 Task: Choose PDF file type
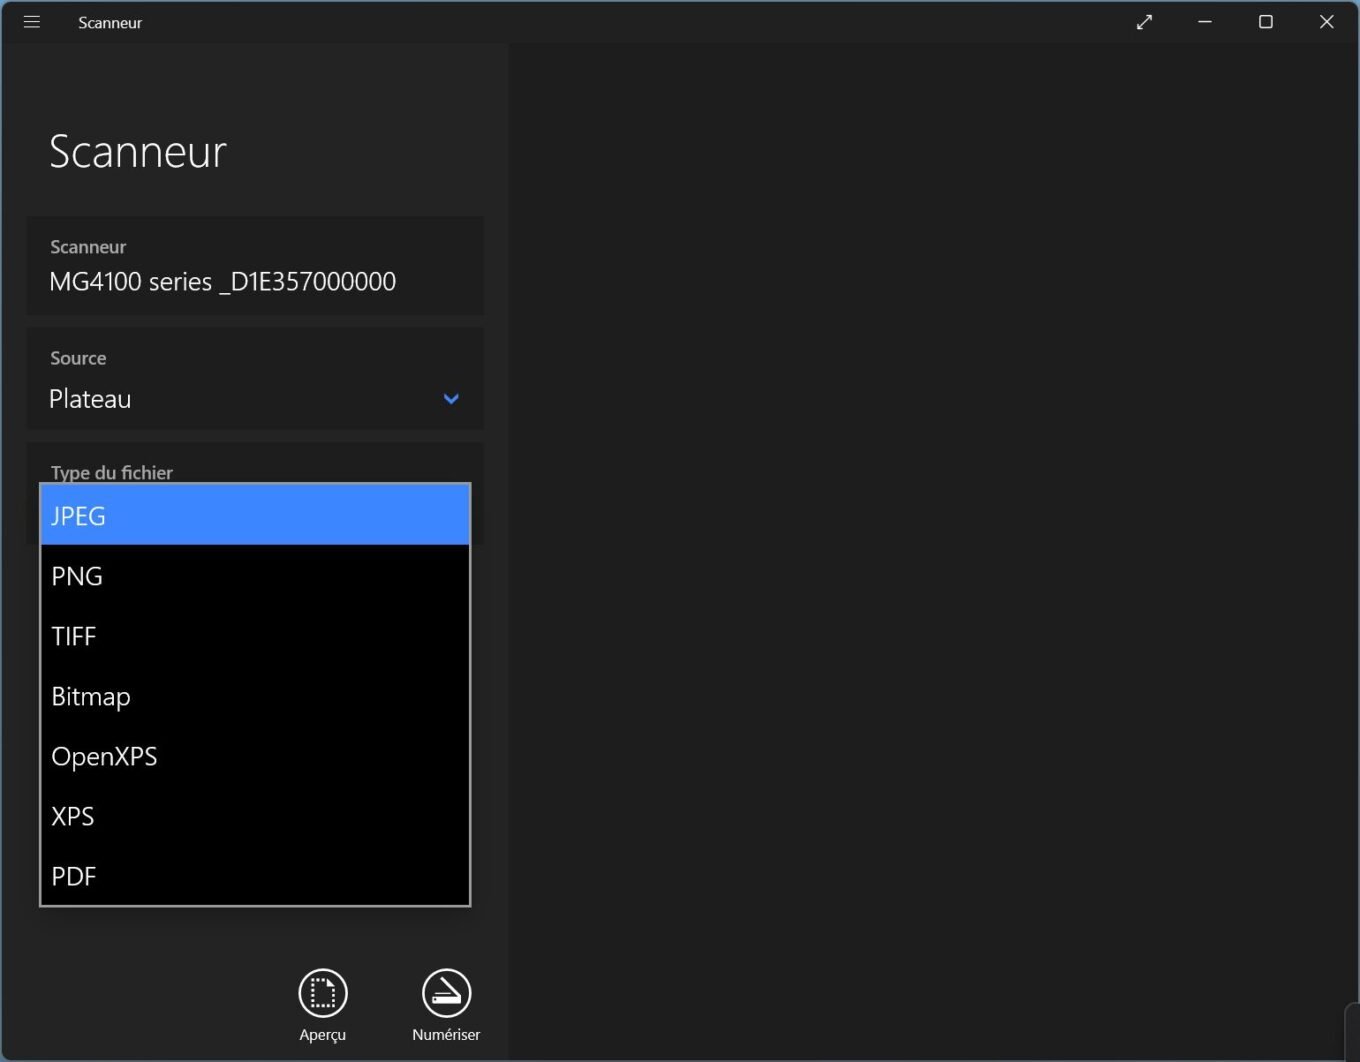[x=255, y=876]
